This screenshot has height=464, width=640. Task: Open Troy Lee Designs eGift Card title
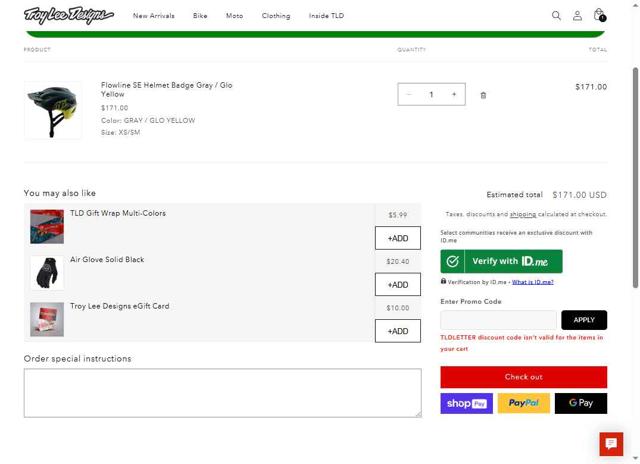click(x=120, y=306)
